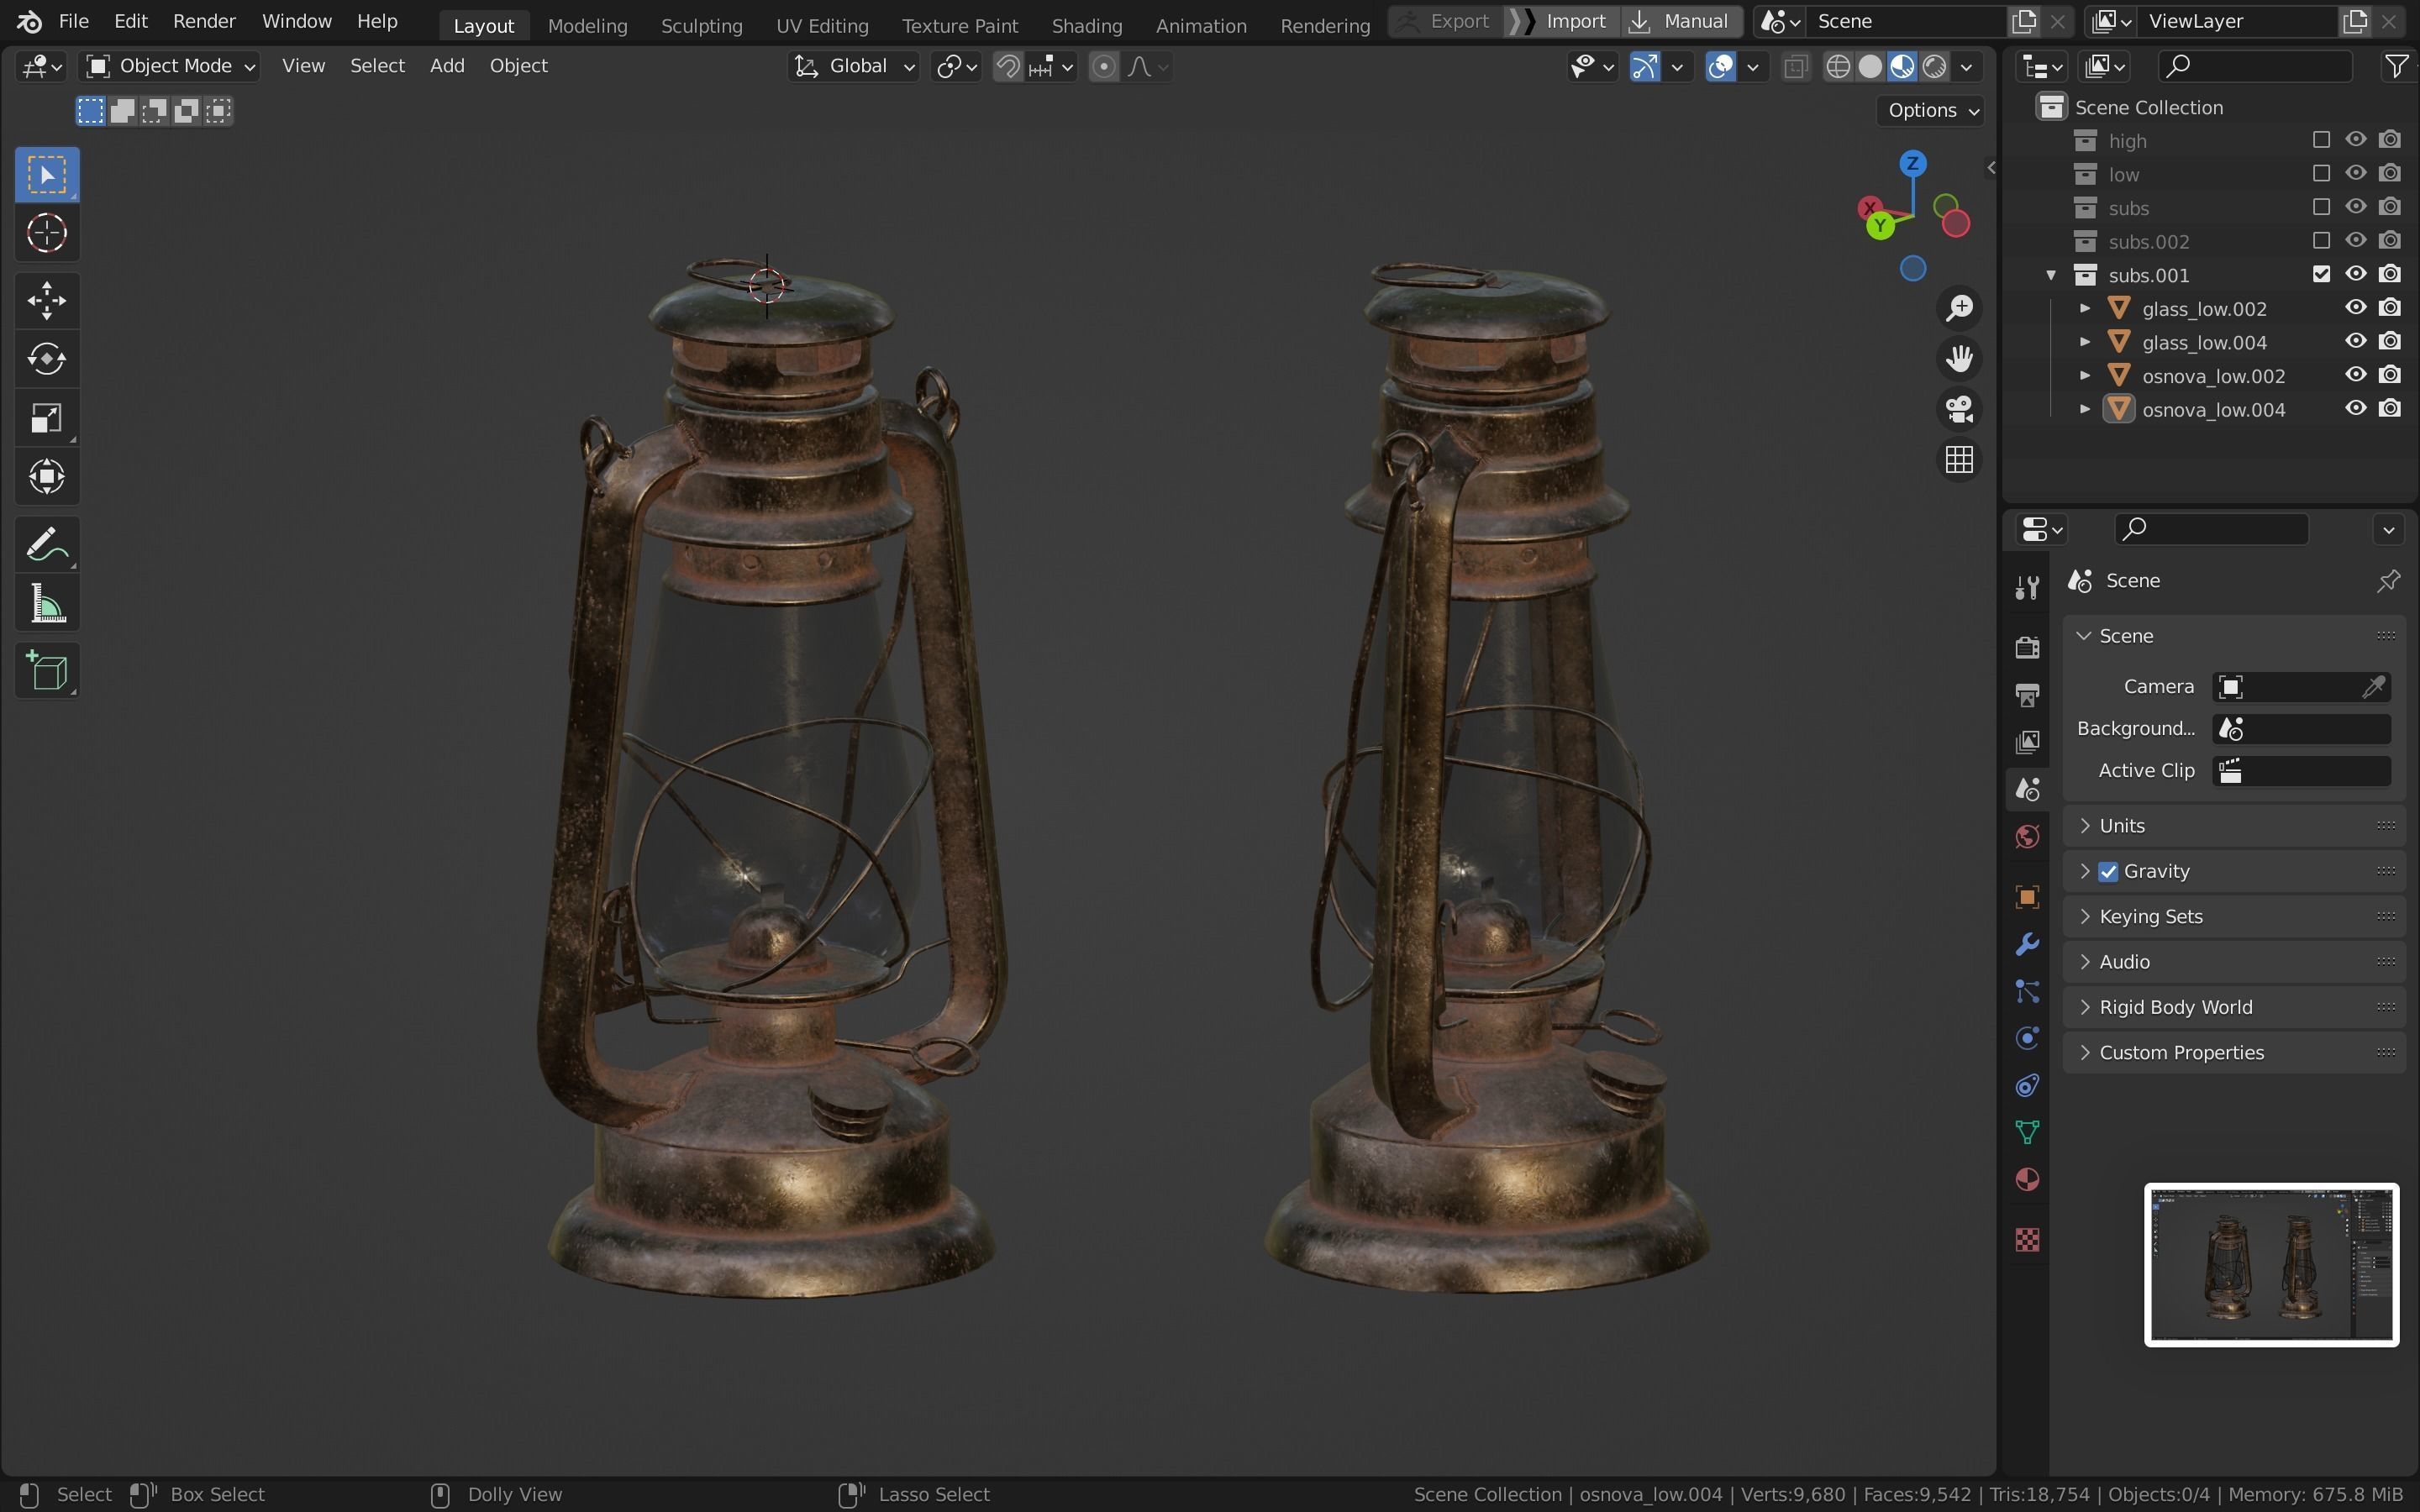Viewport: 2420px width, 1512px height.
Task: Toggle camera view icon
Action: [x=1959, y=409]
